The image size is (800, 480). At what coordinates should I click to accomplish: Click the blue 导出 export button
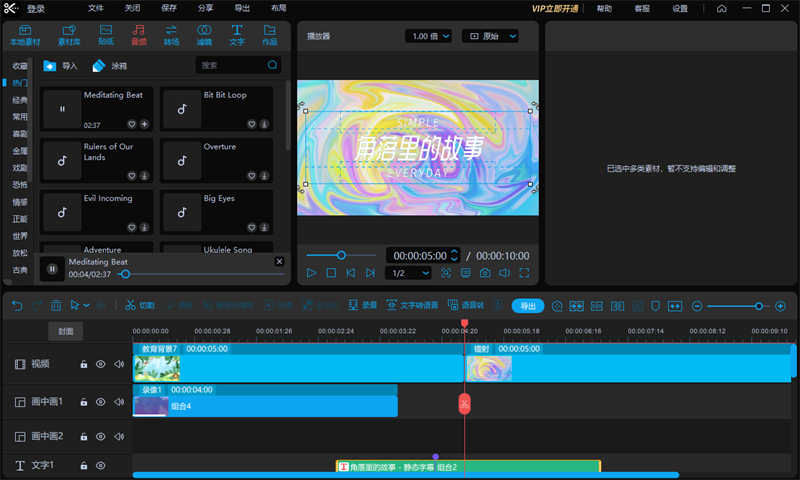tap(528, 305)
